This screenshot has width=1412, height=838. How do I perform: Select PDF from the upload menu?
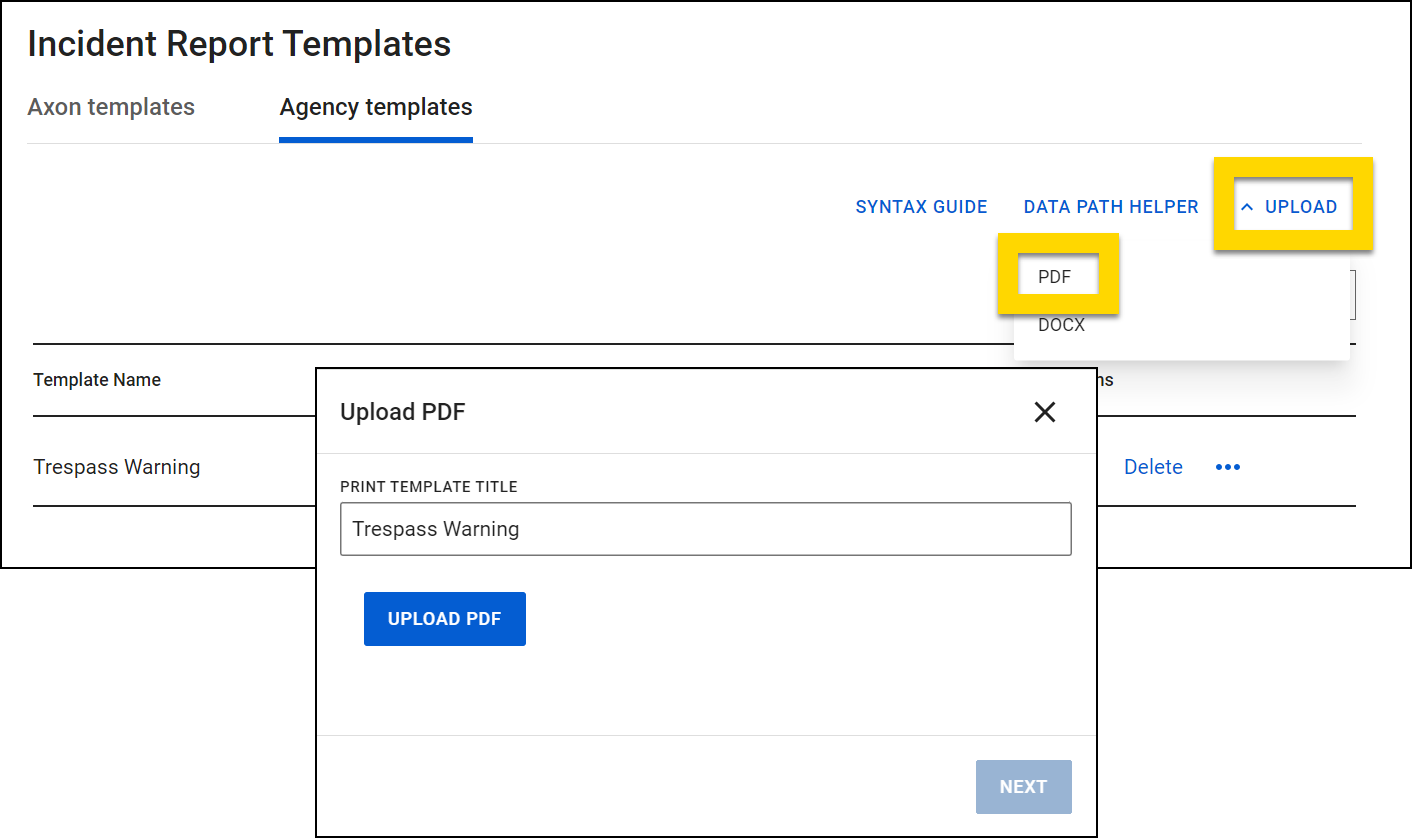click(1057, 276)
